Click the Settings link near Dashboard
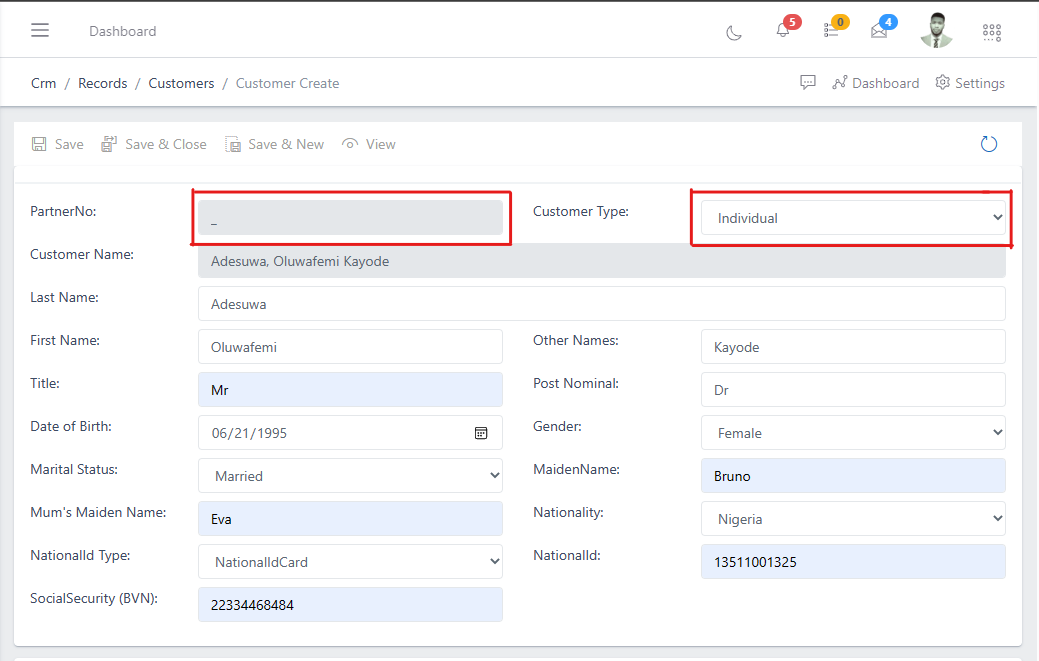Screen dimensions: 1039x661 [x=970, y=83]
